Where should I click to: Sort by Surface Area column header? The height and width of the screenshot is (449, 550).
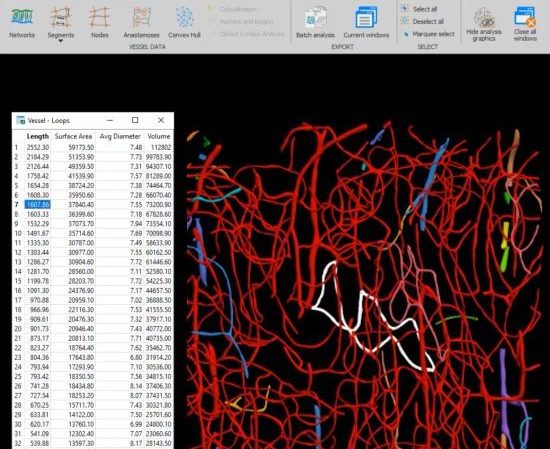pyautogui.click(x=73, y=136)
